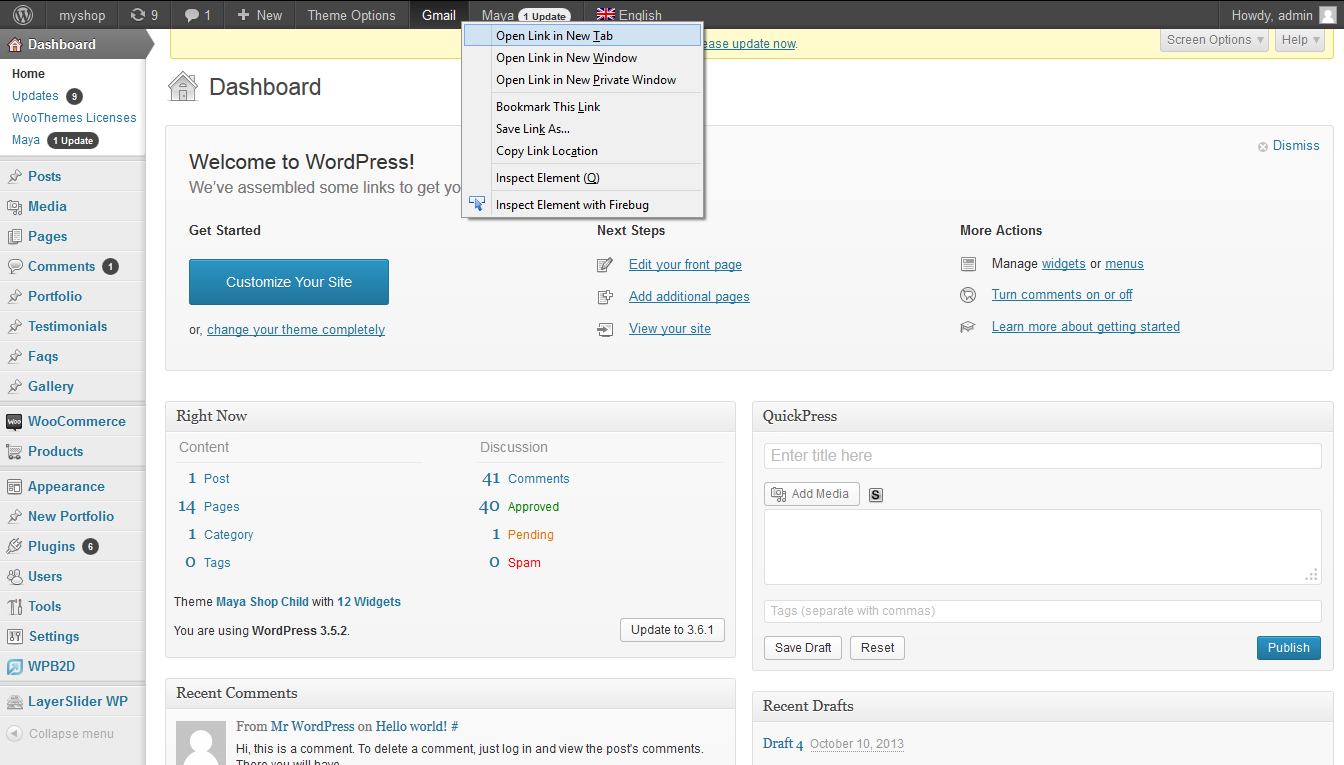Click the Dashboard house icon in sidebar

[x=14, y=44]
